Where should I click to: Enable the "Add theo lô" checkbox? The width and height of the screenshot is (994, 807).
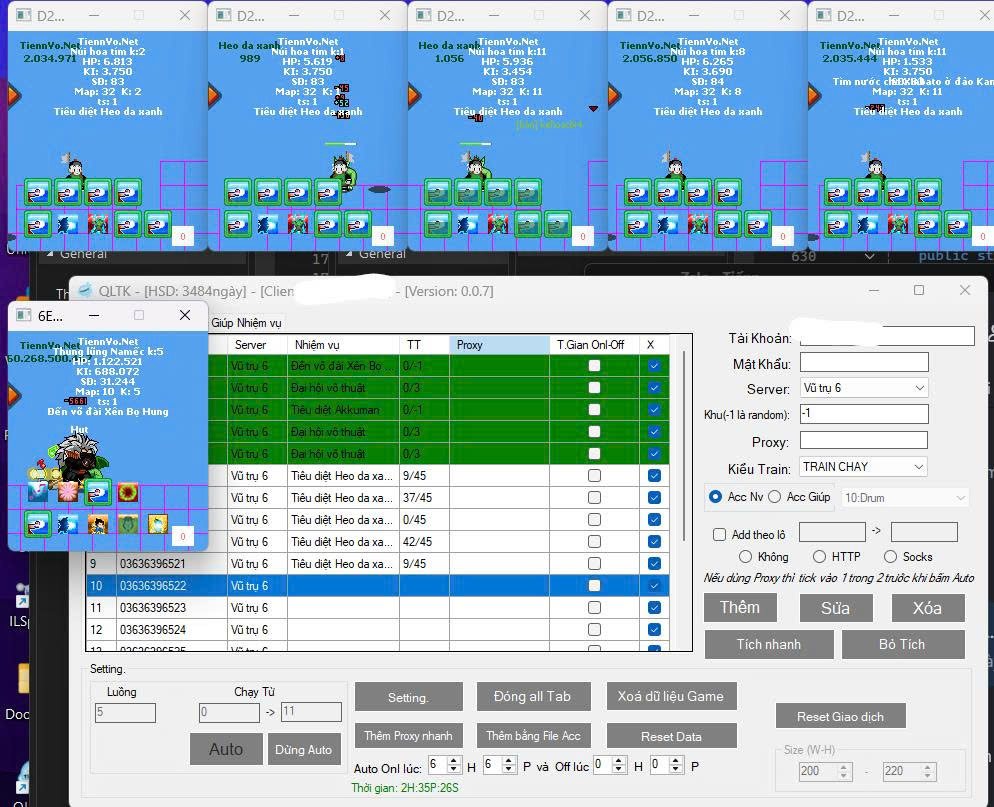pos(719,534)
